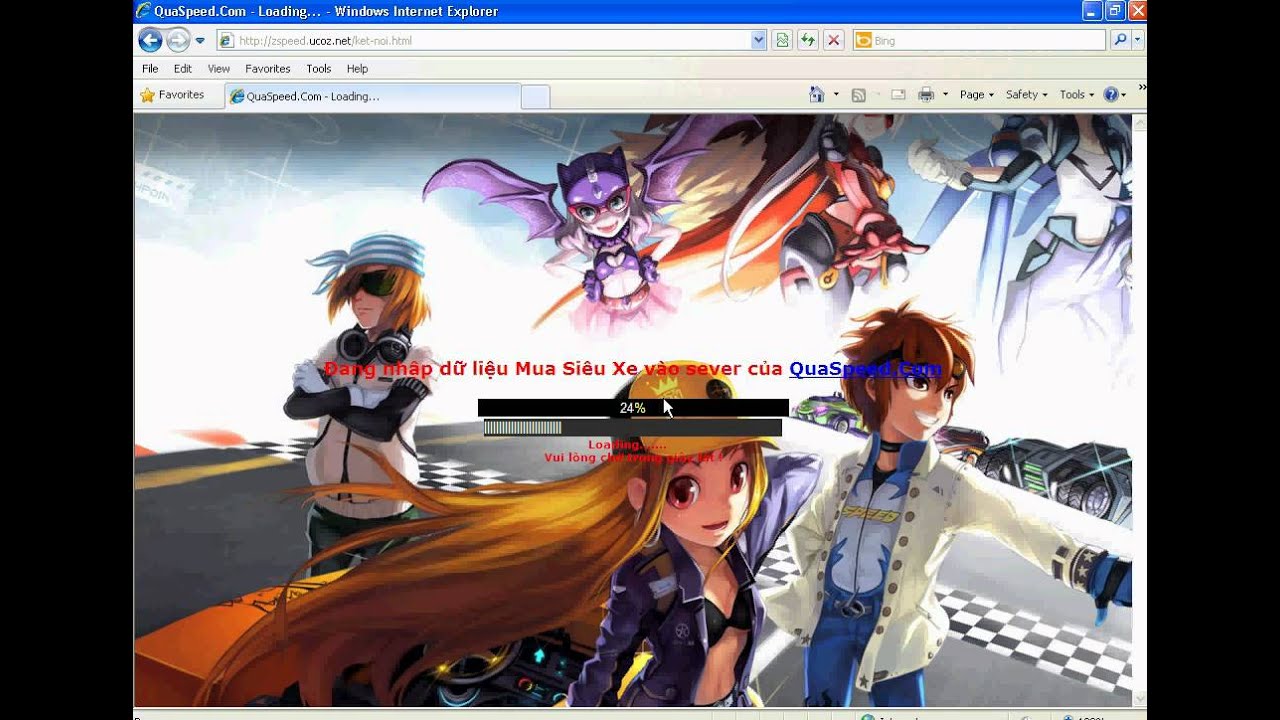Click the Bing search box
The height and width of the screenshot is (720, 1280).
[x=980, y=41]
